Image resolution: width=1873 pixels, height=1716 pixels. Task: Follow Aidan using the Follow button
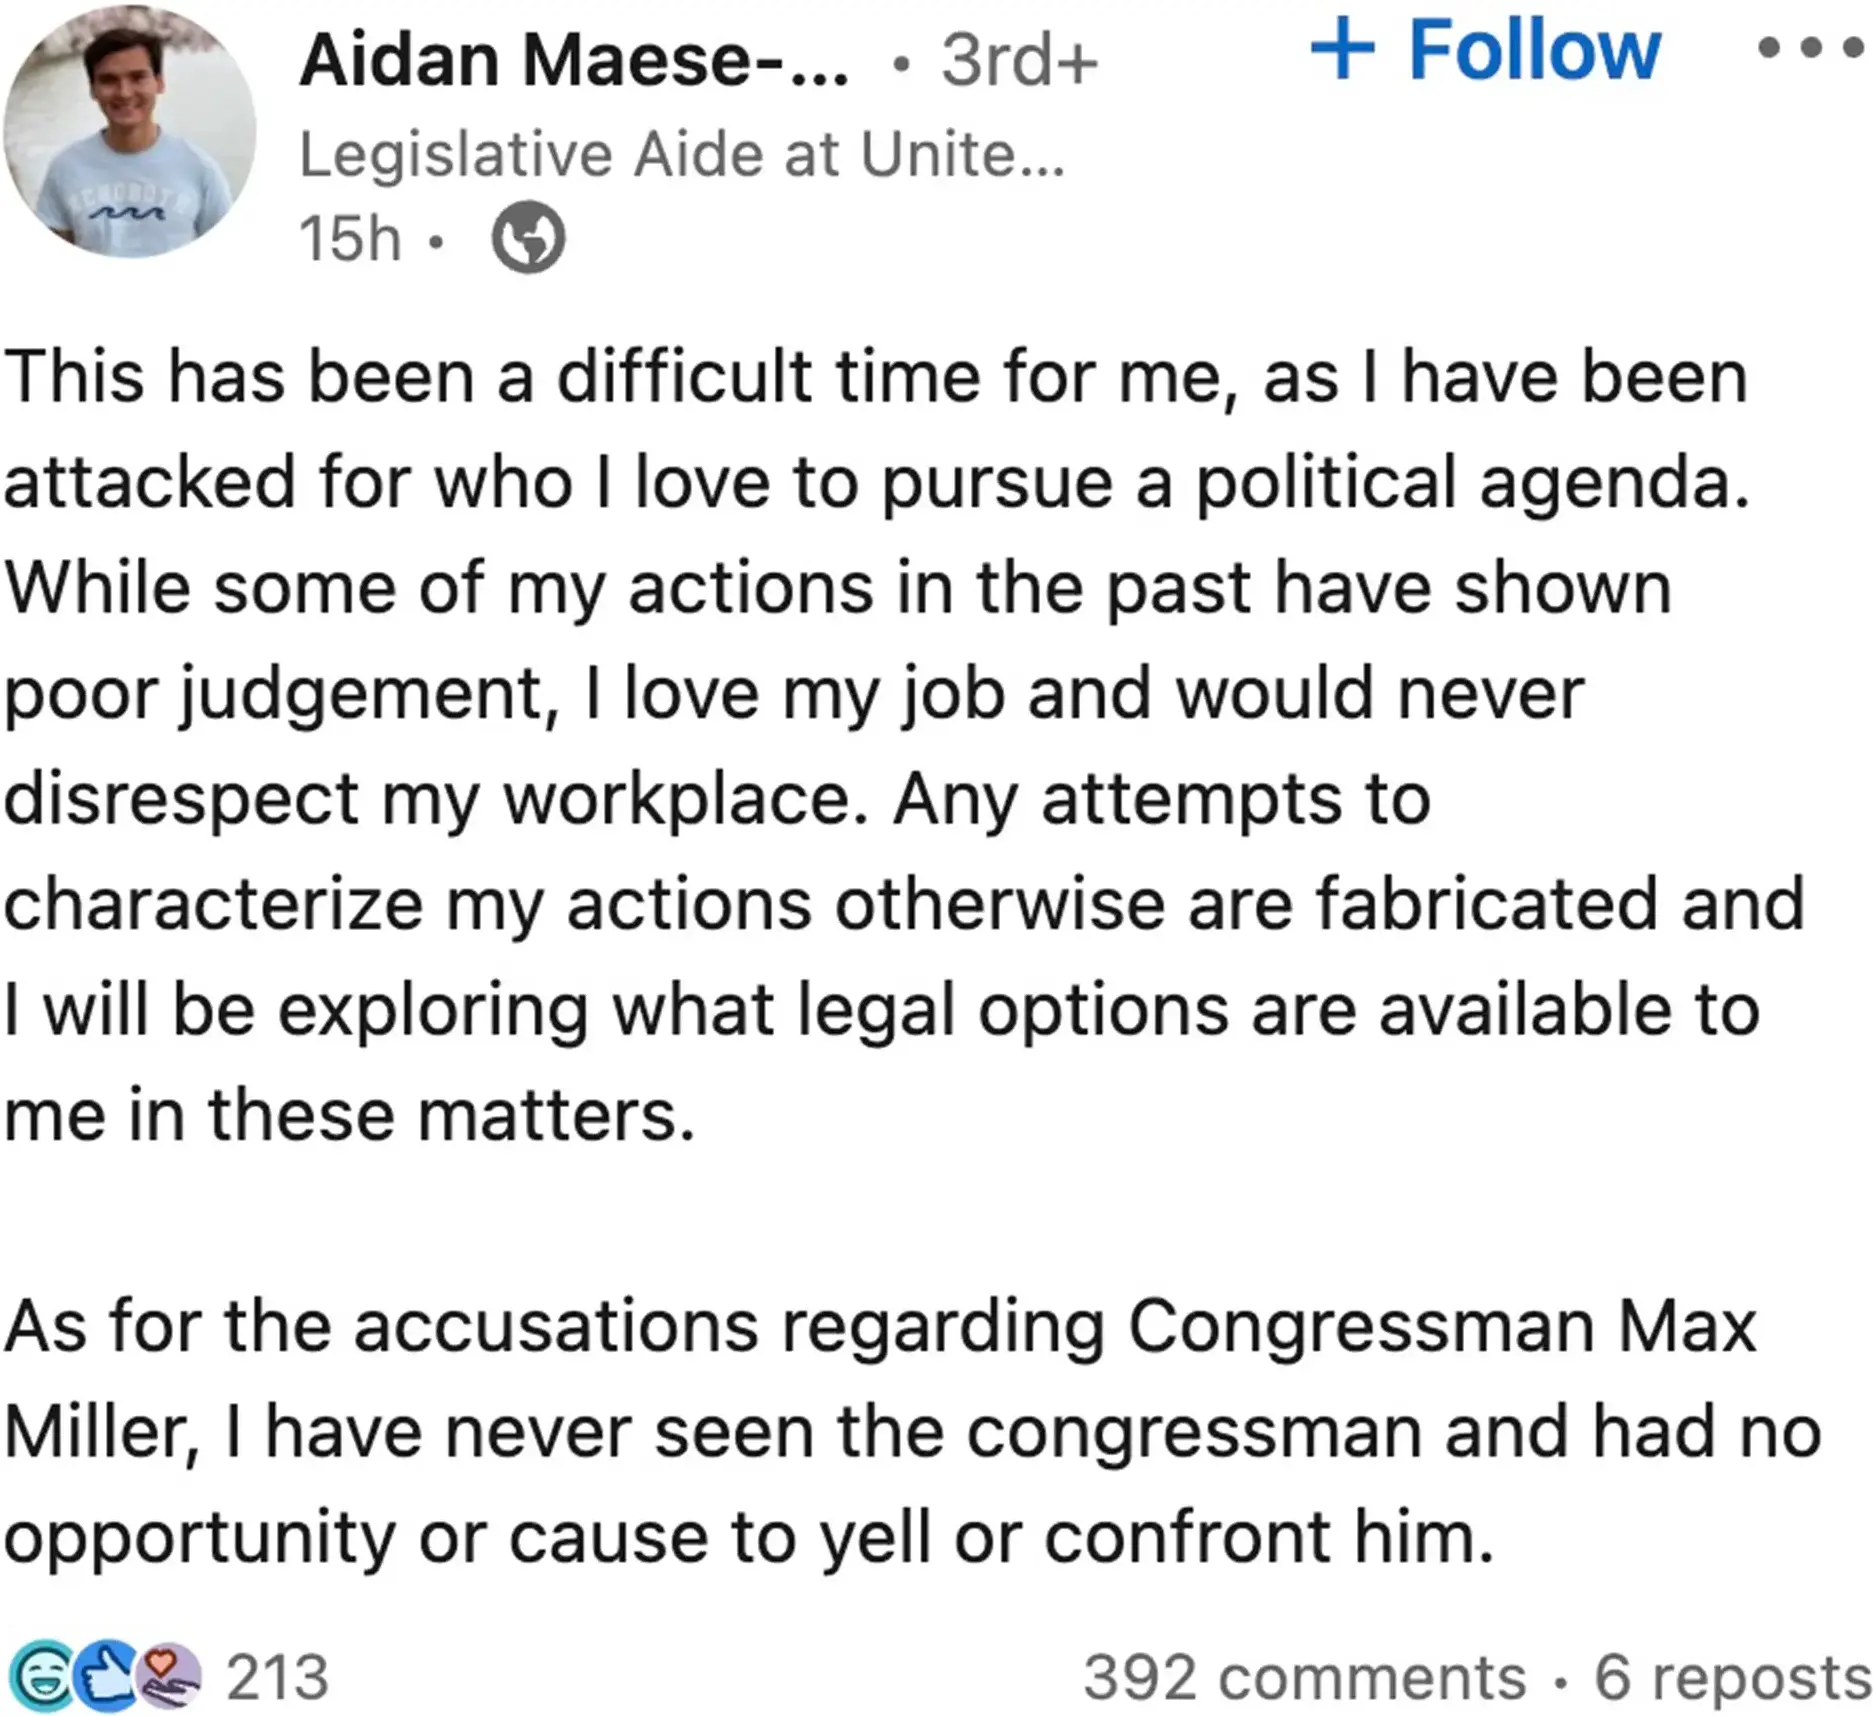pyautogui.click(x=1533, y=50)
